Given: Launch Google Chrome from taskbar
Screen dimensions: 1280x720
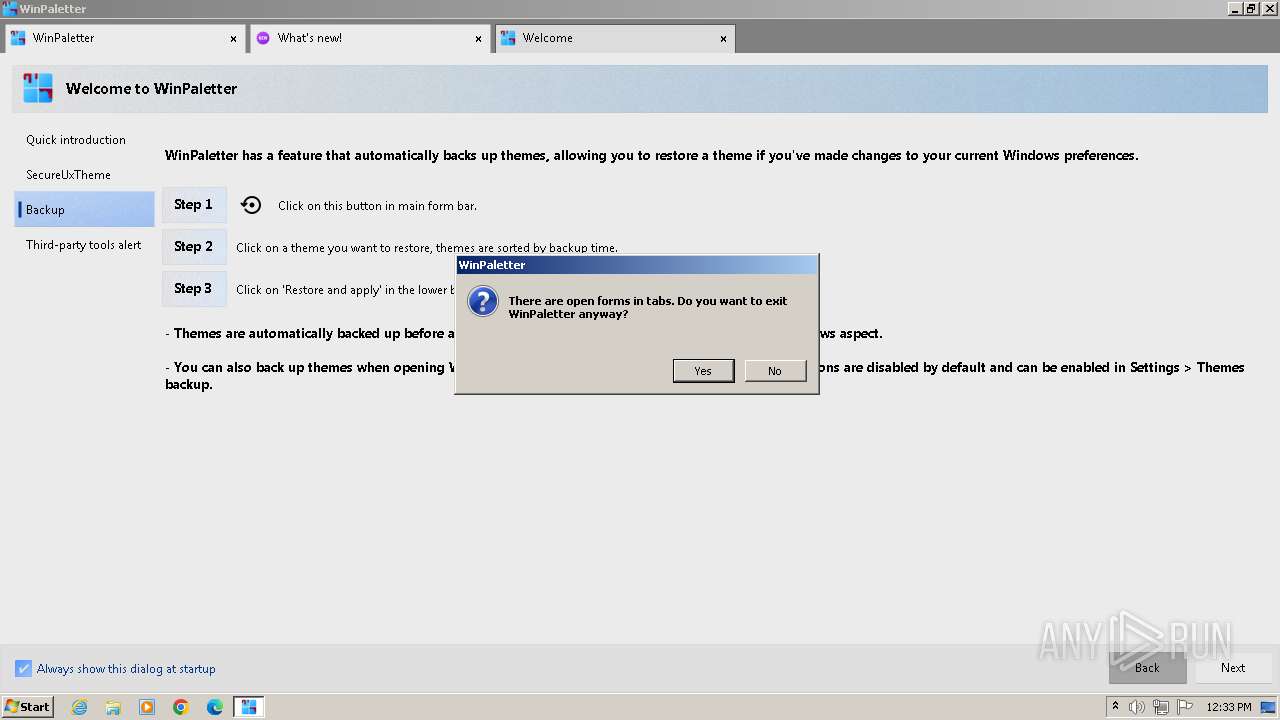Looking at the screenshot, I should (181, 707).
